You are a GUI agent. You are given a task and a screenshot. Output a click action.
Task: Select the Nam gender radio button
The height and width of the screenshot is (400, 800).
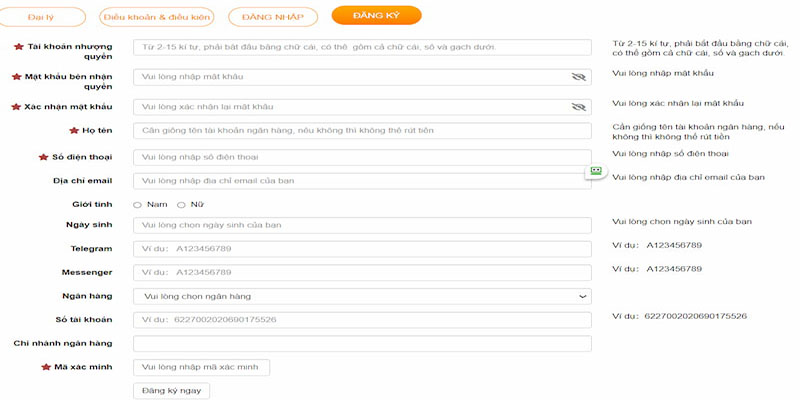137,205
